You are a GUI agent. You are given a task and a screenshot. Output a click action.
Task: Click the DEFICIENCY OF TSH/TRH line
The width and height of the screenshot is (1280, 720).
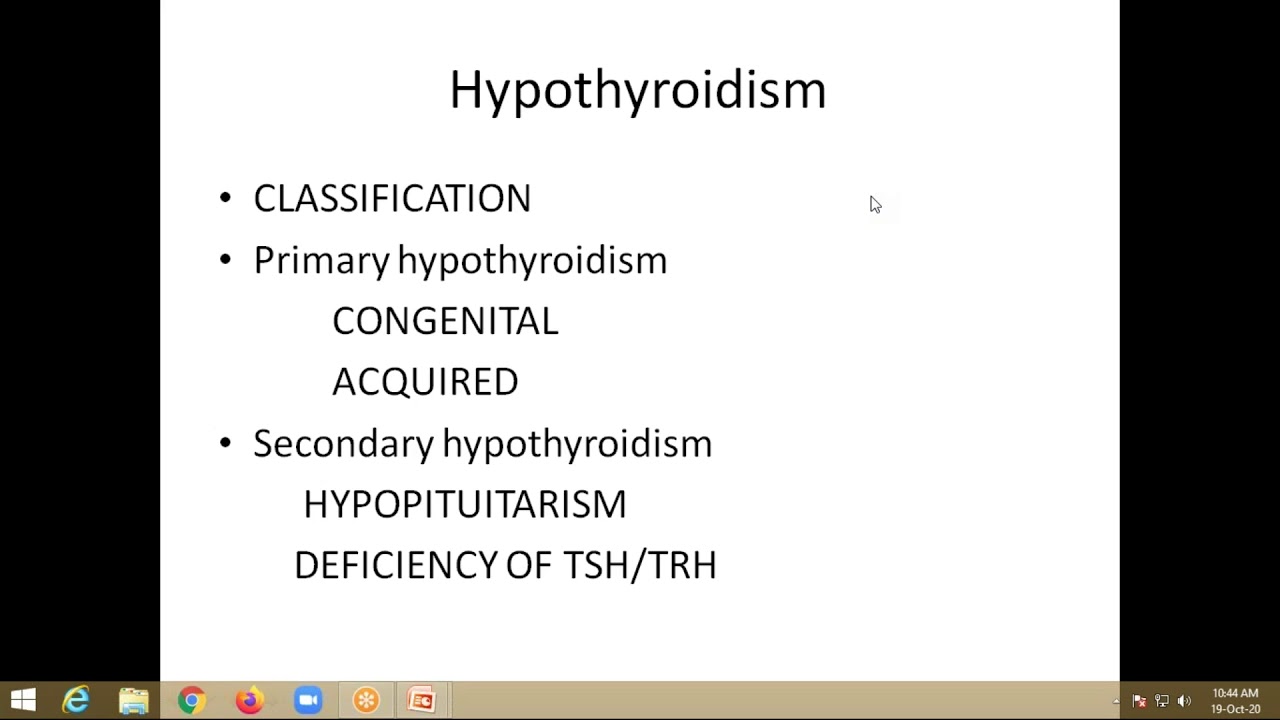click(x=505, y=565)
